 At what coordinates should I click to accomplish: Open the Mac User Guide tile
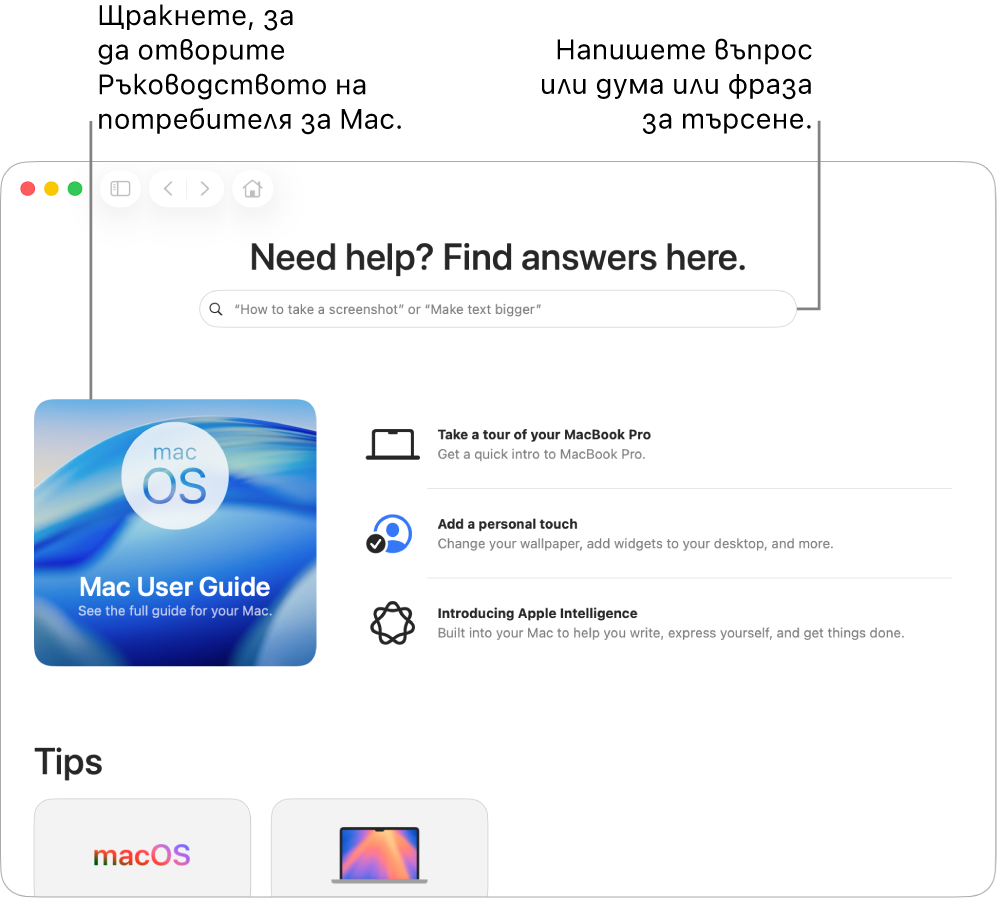(175, 532)
